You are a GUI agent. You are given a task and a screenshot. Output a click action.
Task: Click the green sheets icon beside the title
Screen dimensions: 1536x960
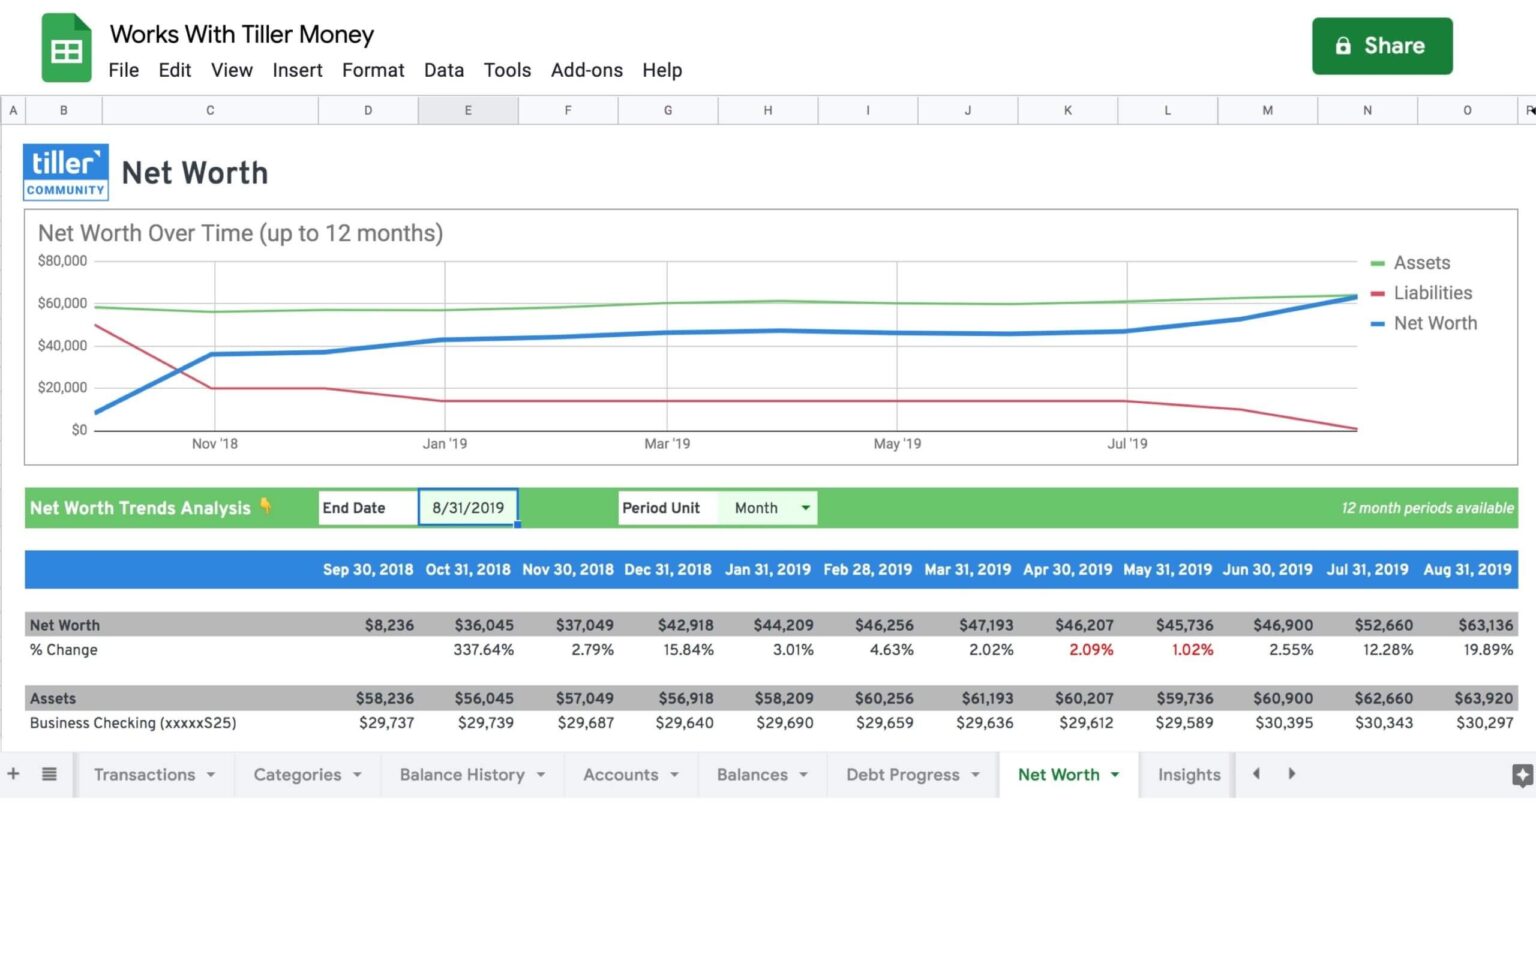point(65,46)
